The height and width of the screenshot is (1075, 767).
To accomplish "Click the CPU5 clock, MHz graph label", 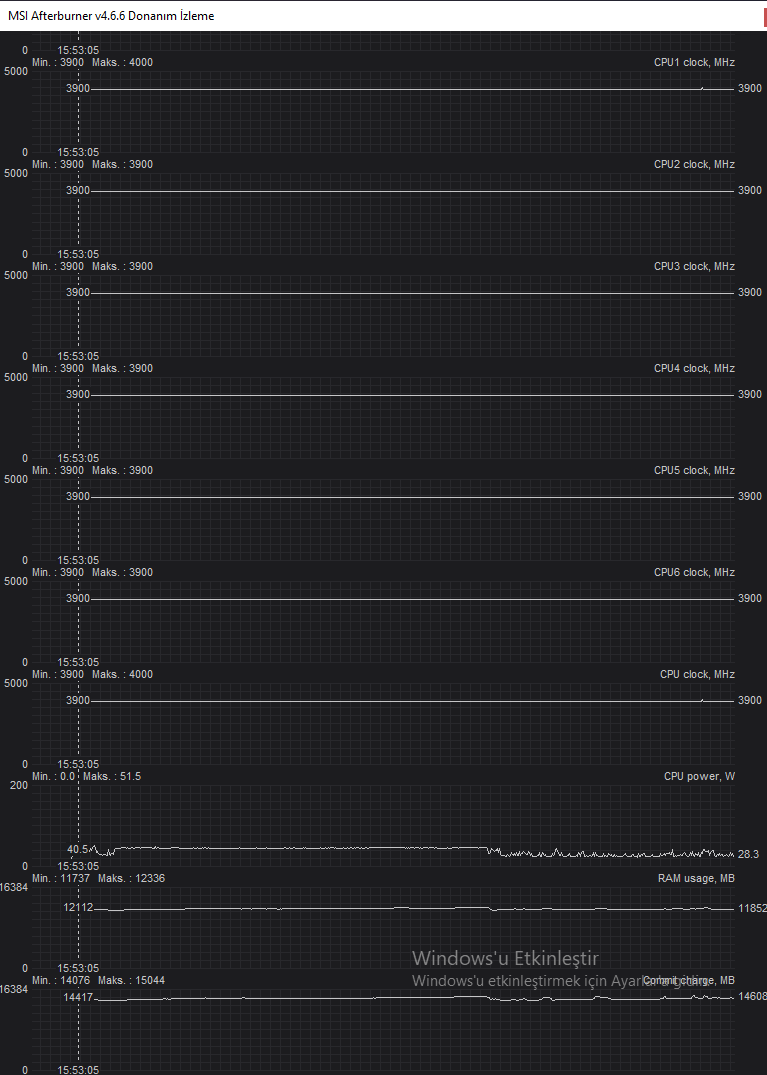I will pyautogui.click(x=694, y=470).
